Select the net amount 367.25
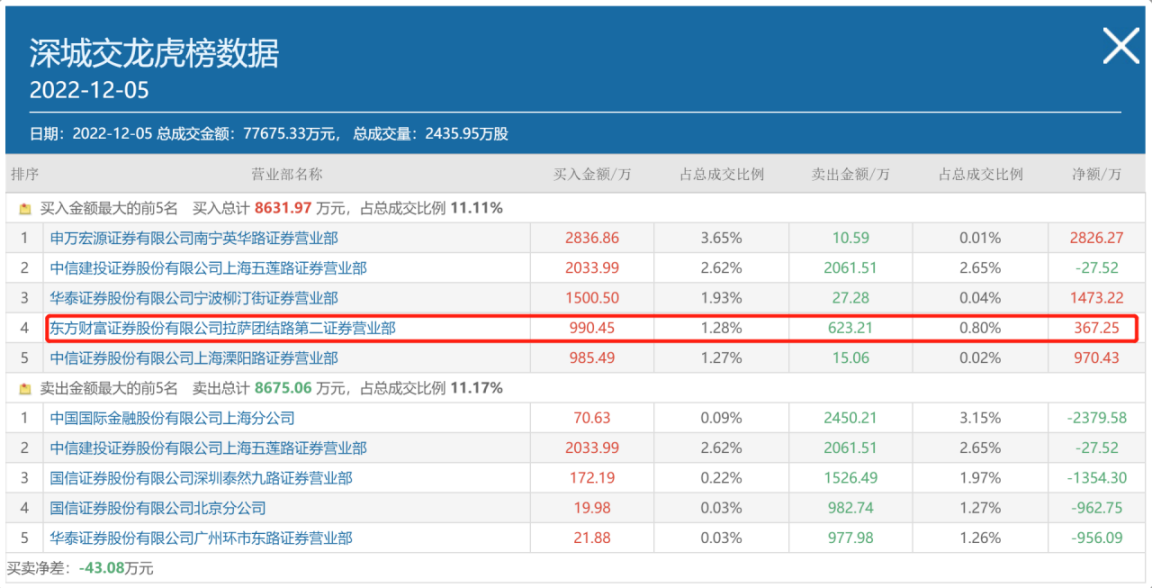 point(1096,329)
